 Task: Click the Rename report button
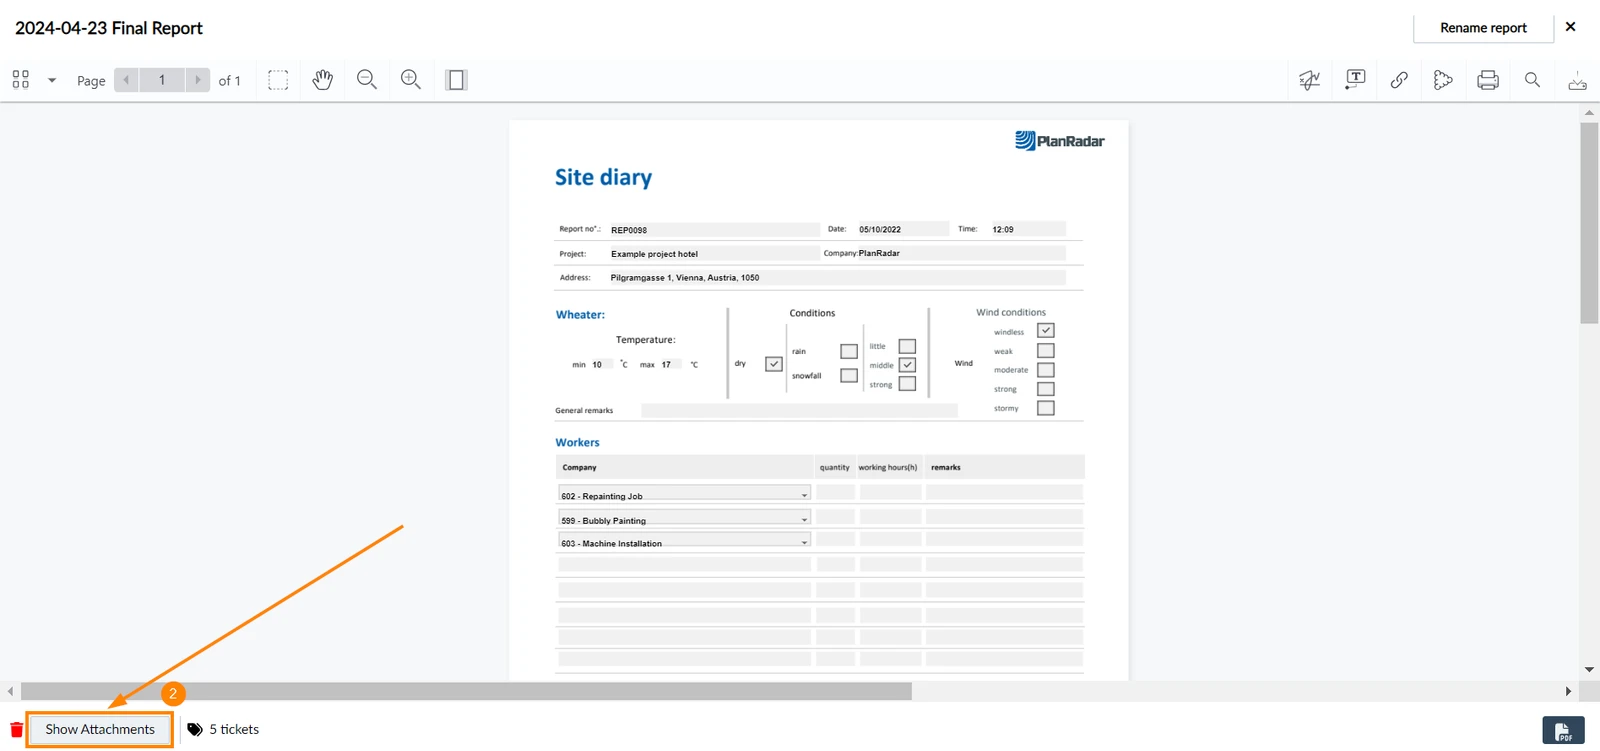1483,28
